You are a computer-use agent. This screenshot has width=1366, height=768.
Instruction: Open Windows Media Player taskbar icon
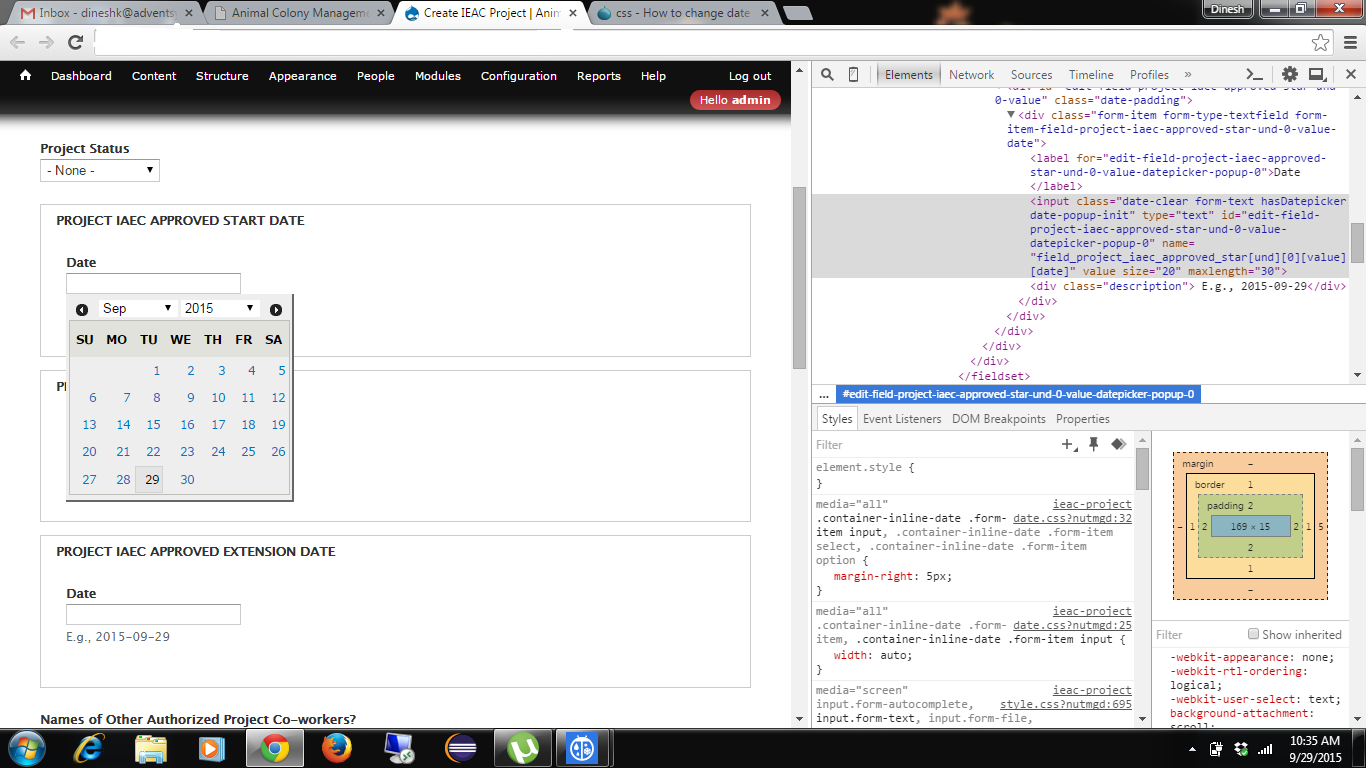[211, 748]
